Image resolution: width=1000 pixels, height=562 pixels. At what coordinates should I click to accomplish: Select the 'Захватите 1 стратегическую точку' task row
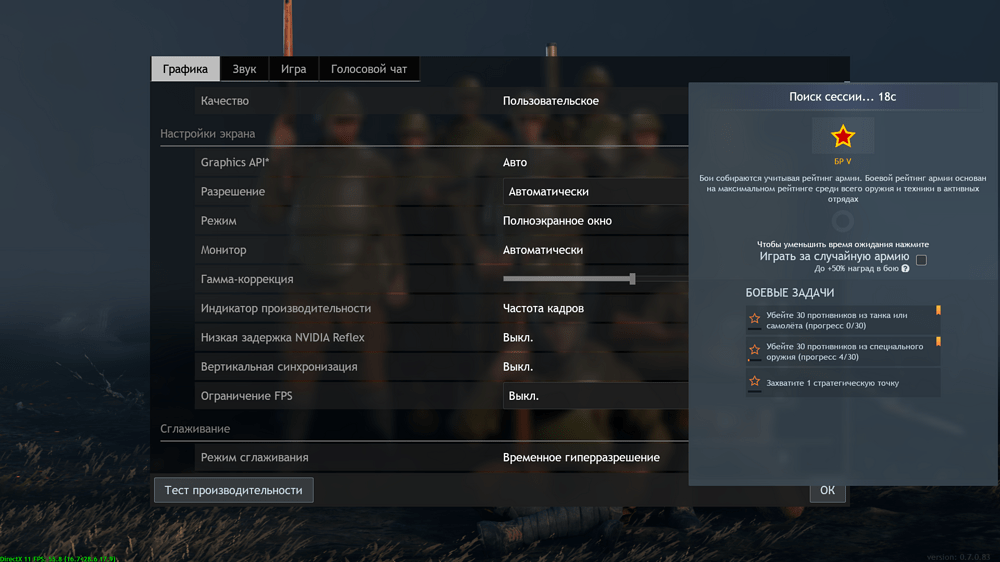pos(842,383)
